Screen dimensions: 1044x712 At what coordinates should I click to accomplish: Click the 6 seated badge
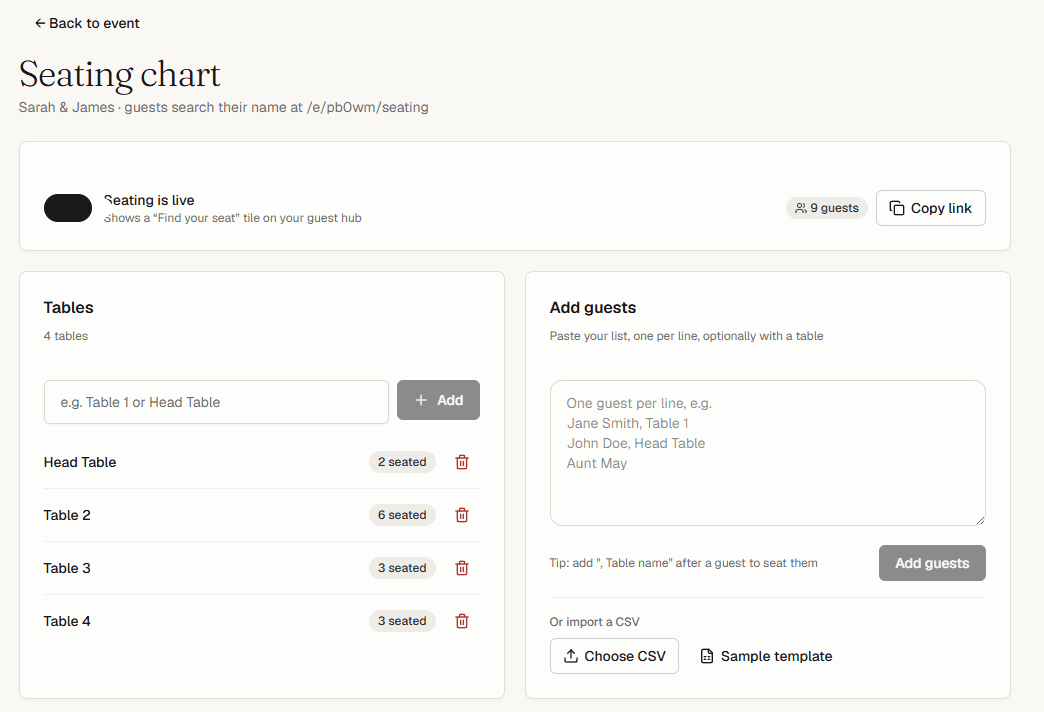coord(402,515)
